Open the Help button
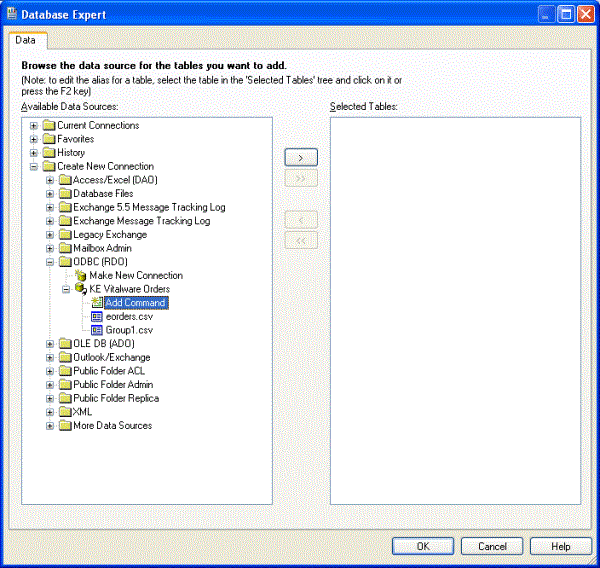Image resolution: width=600 pixels, height=568 pixels. click(561, 546)
